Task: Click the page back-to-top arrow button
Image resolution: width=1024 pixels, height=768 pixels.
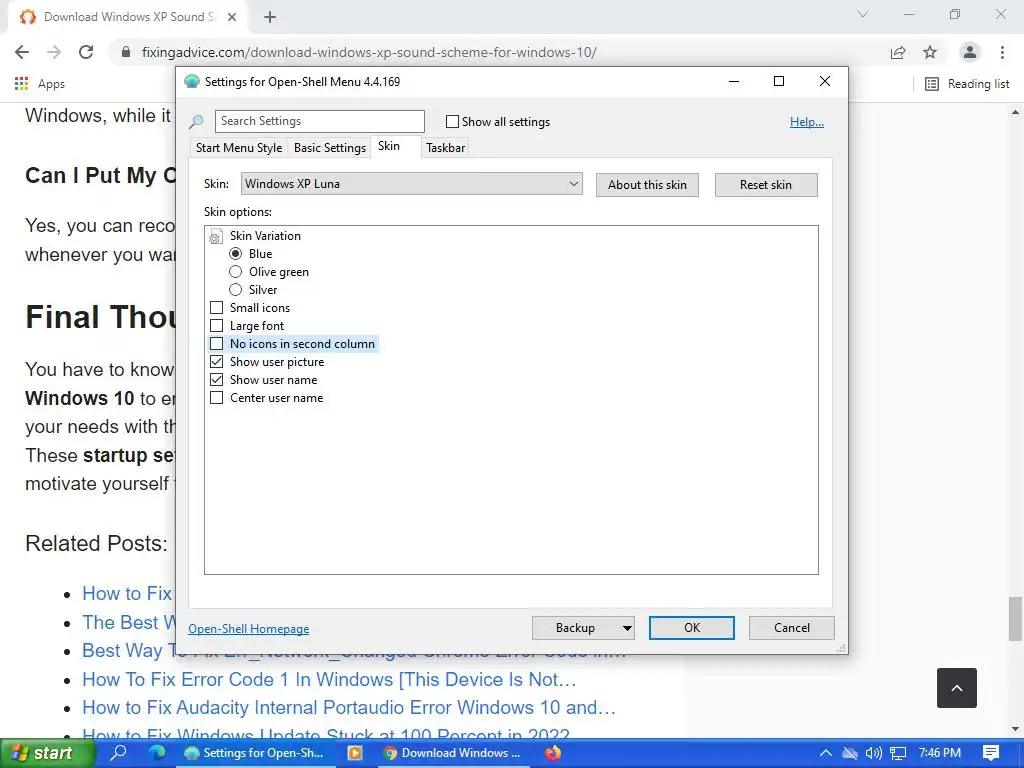Action: (x=957, y=688)
